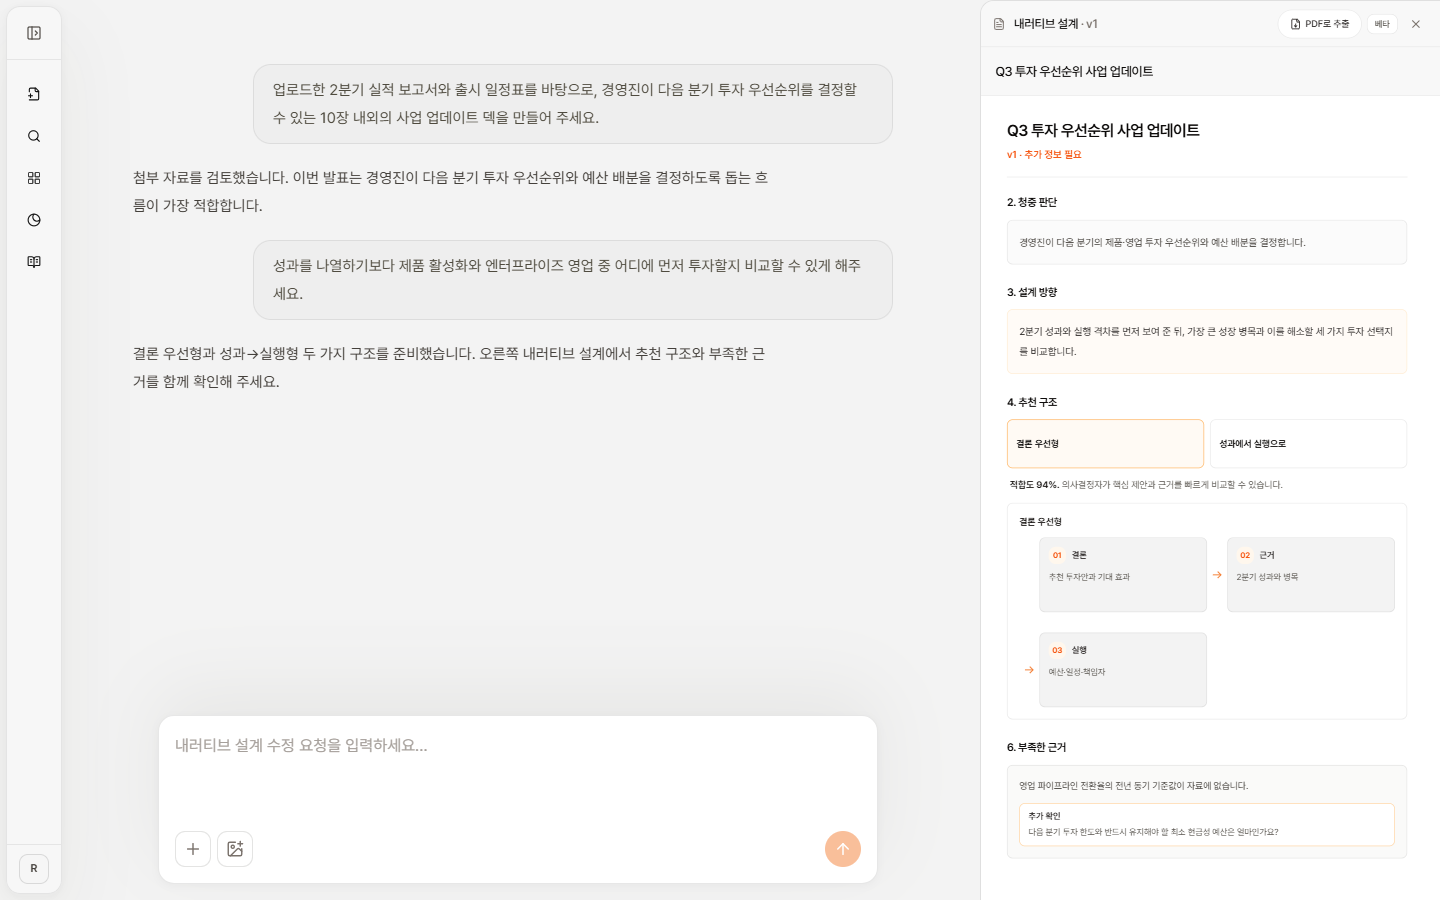Click the add image icon in the composer
1440x900 pixels.
[x=235, y=849]
